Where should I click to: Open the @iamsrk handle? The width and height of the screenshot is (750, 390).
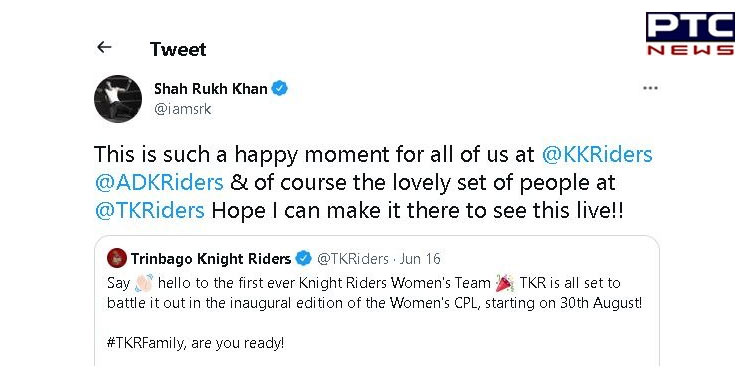[182, 109]
